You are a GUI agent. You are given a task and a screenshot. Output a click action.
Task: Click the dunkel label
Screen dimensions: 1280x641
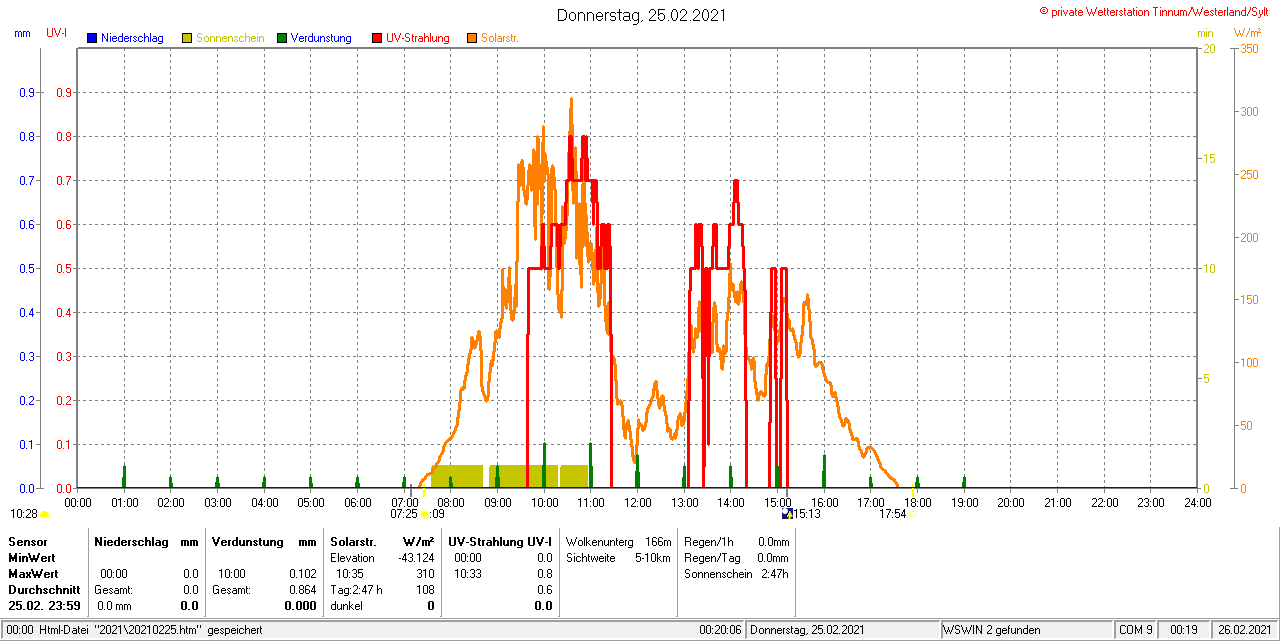click(x=347, y=606)
